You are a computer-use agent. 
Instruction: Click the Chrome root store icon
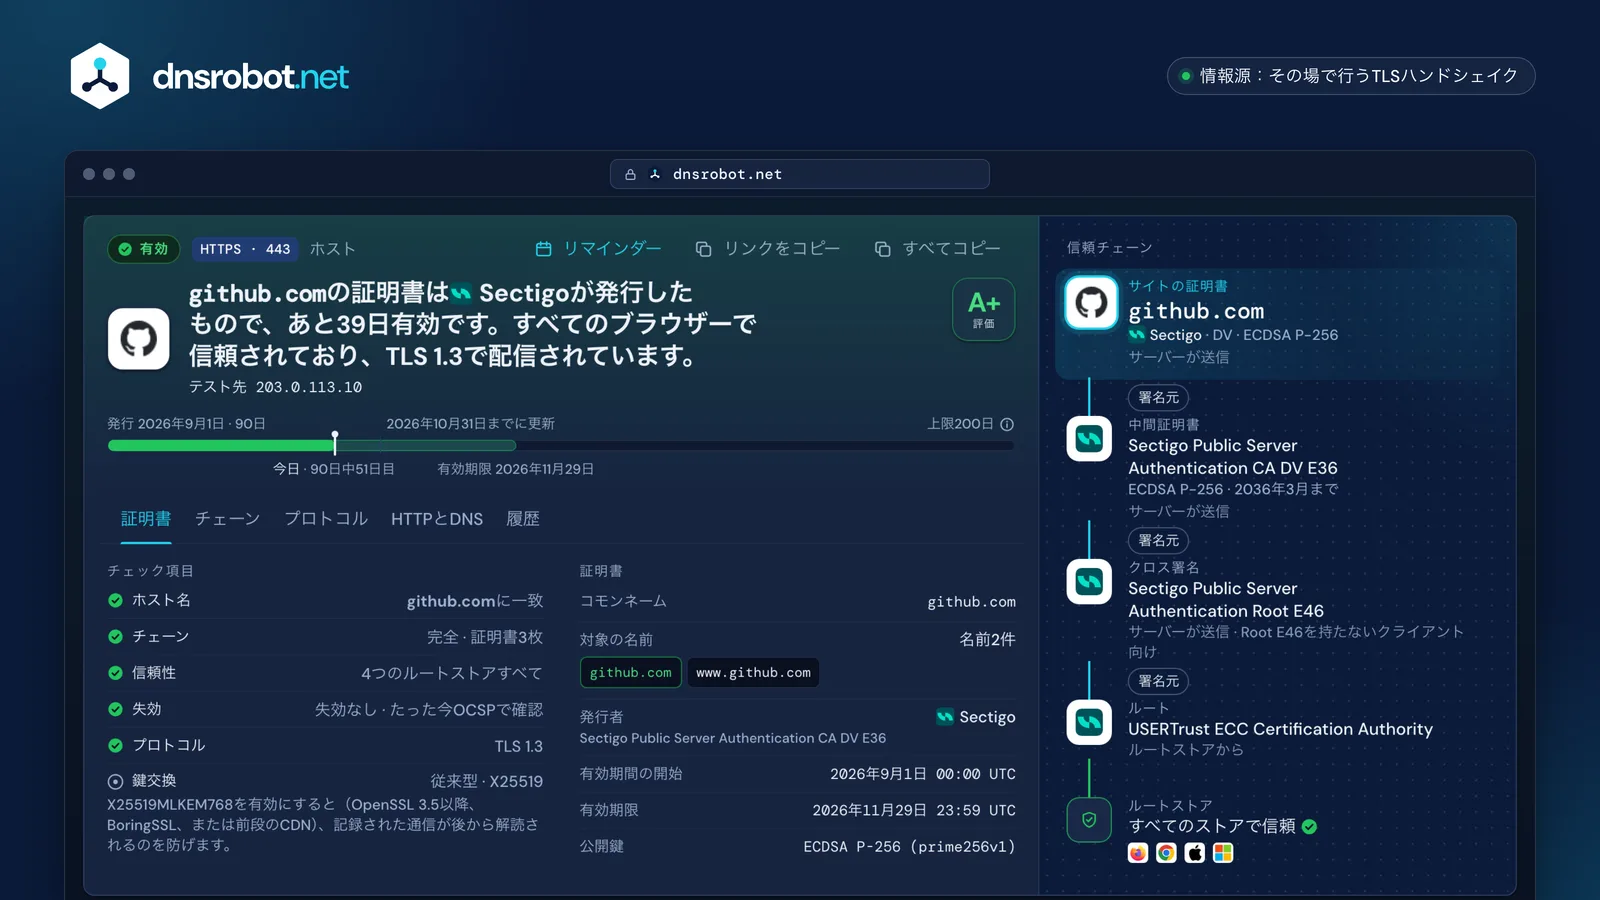(1166, 853)
